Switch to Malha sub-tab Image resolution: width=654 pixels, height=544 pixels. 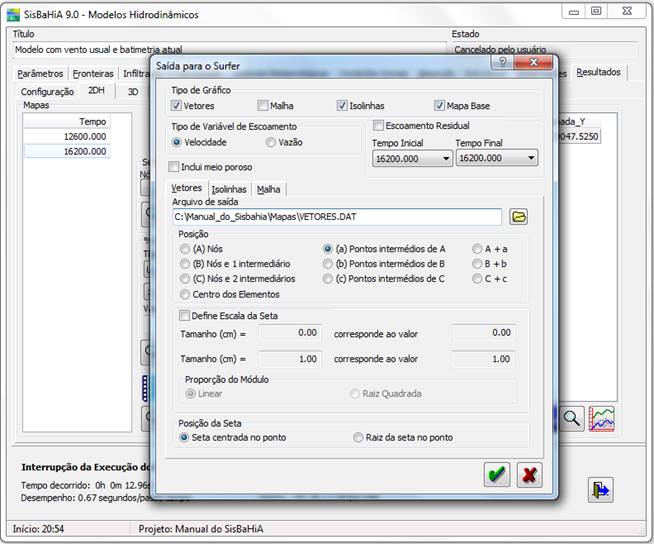268,189
